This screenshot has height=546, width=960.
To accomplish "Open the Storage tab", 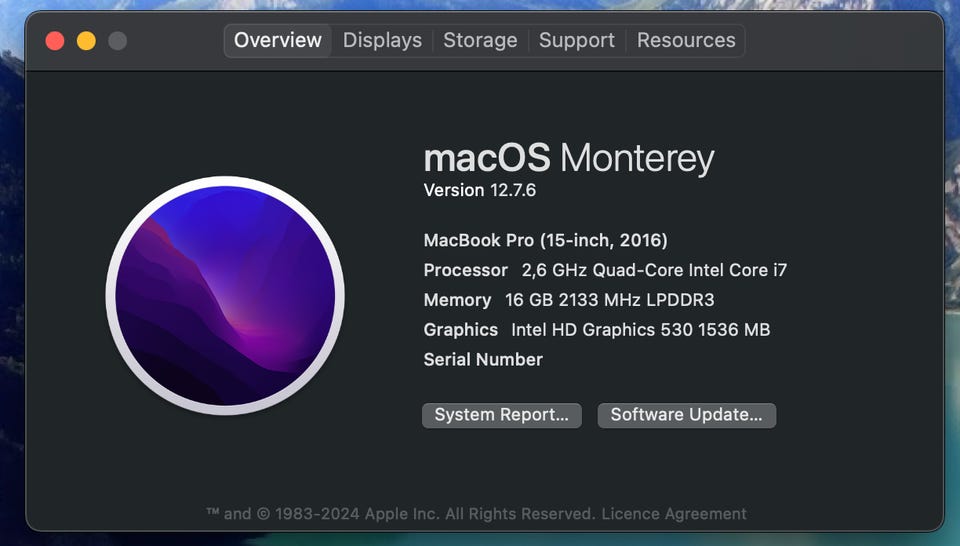I will coord(480,41).
